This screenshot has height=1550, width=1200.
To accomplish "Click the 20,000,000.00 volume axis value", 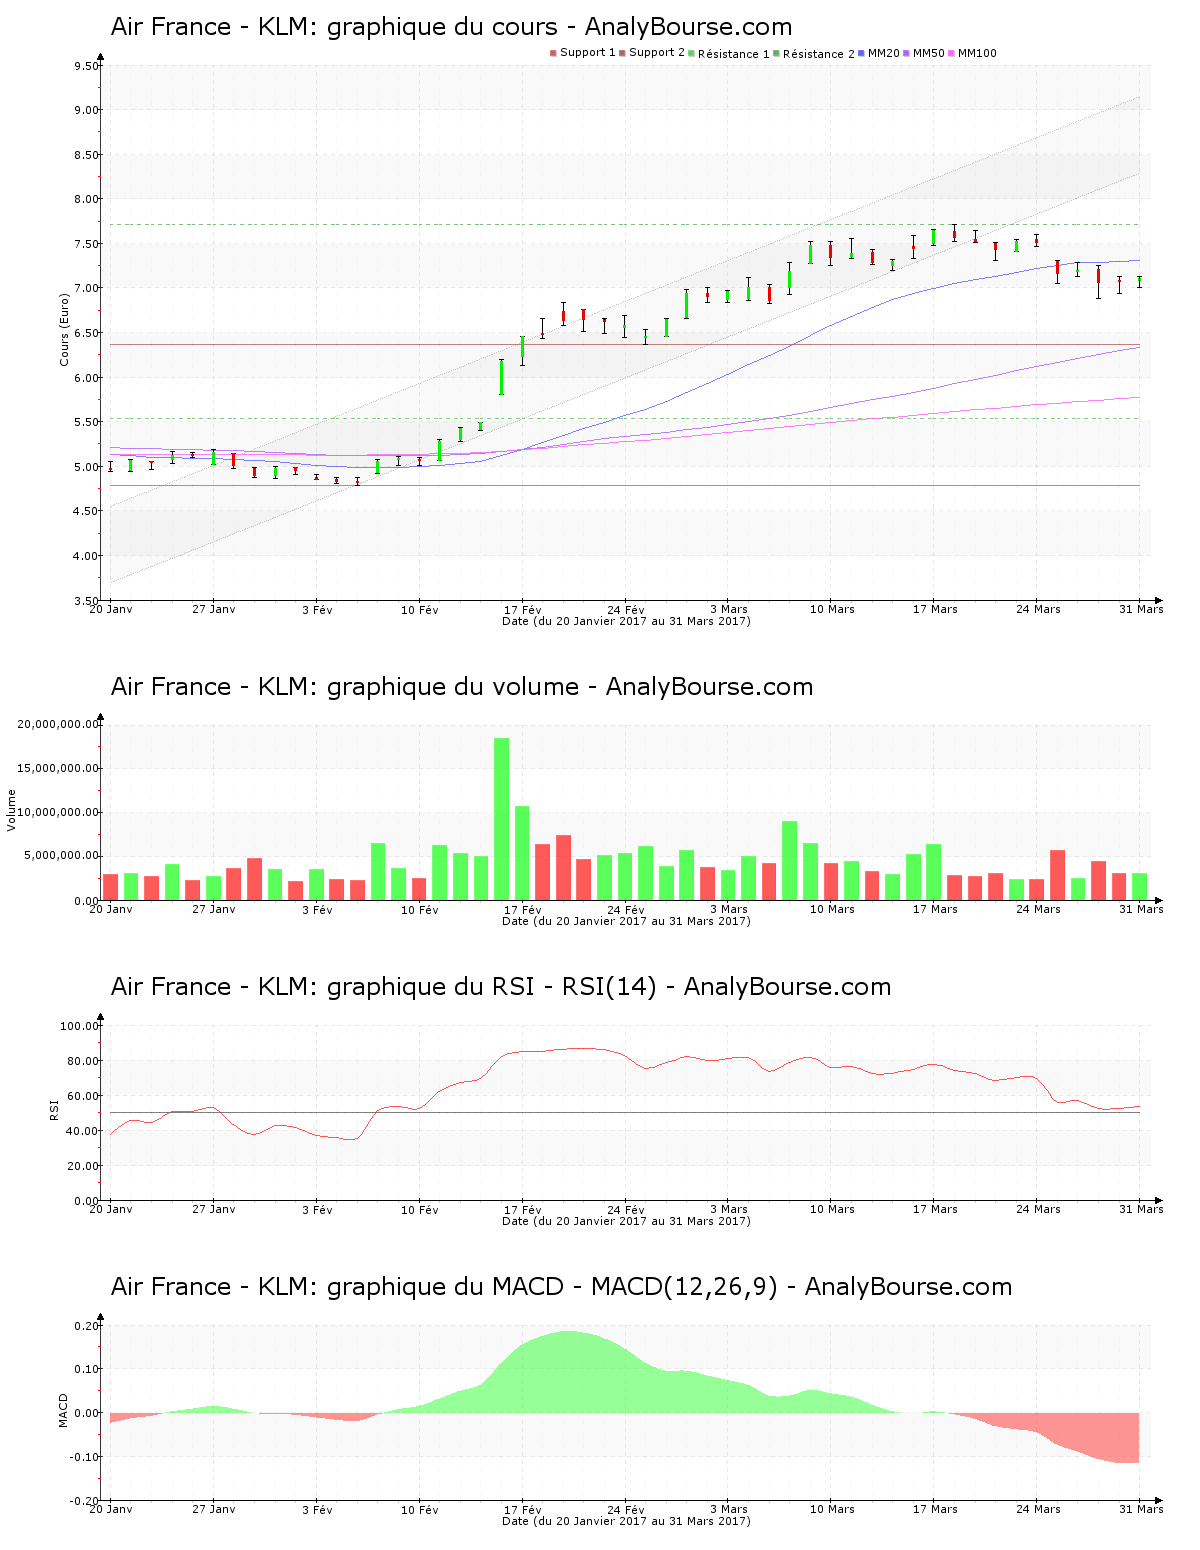I will pyautogui.click(x=59, y=724).
